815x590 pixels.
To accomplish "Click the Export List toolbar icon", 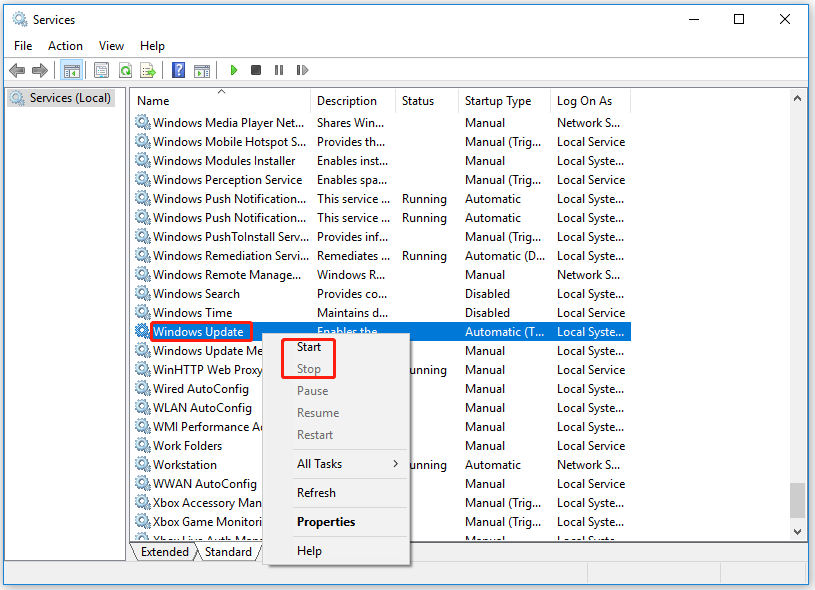I will coord(148,70).
